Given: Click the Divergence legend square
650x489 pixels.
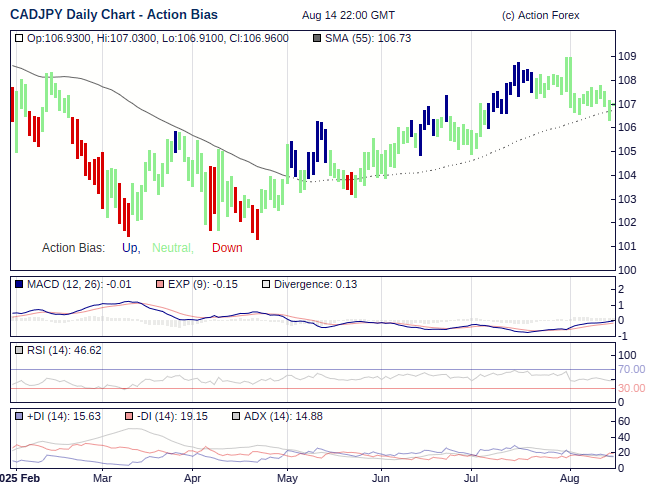Looking at the screenshot, I should pyautogui.click(x=265, y=285).
